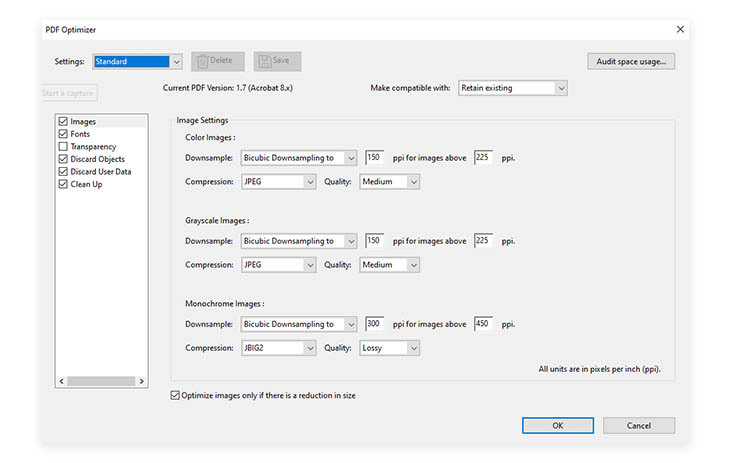Toggle the Discard User Data checkbox
Viewport: 730px width, 463px height.
64,172
